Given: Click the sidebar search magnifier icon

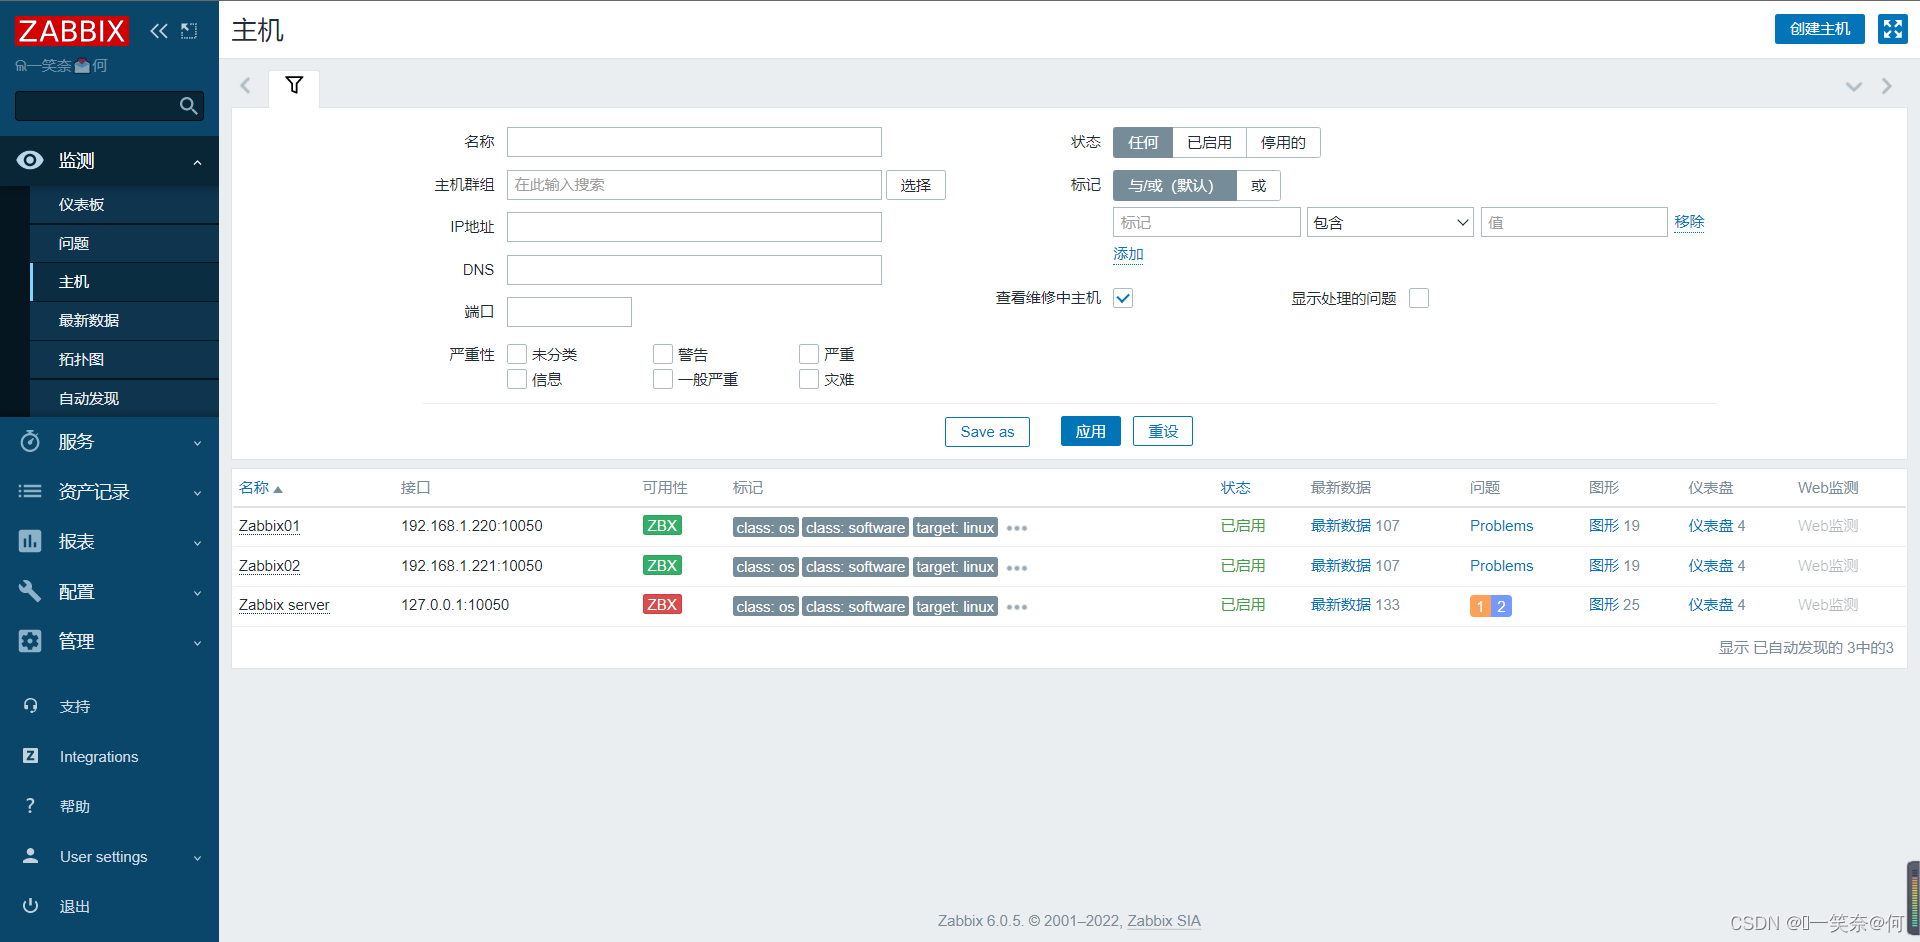Looking at the screenshot, I should tap(188, 106).
